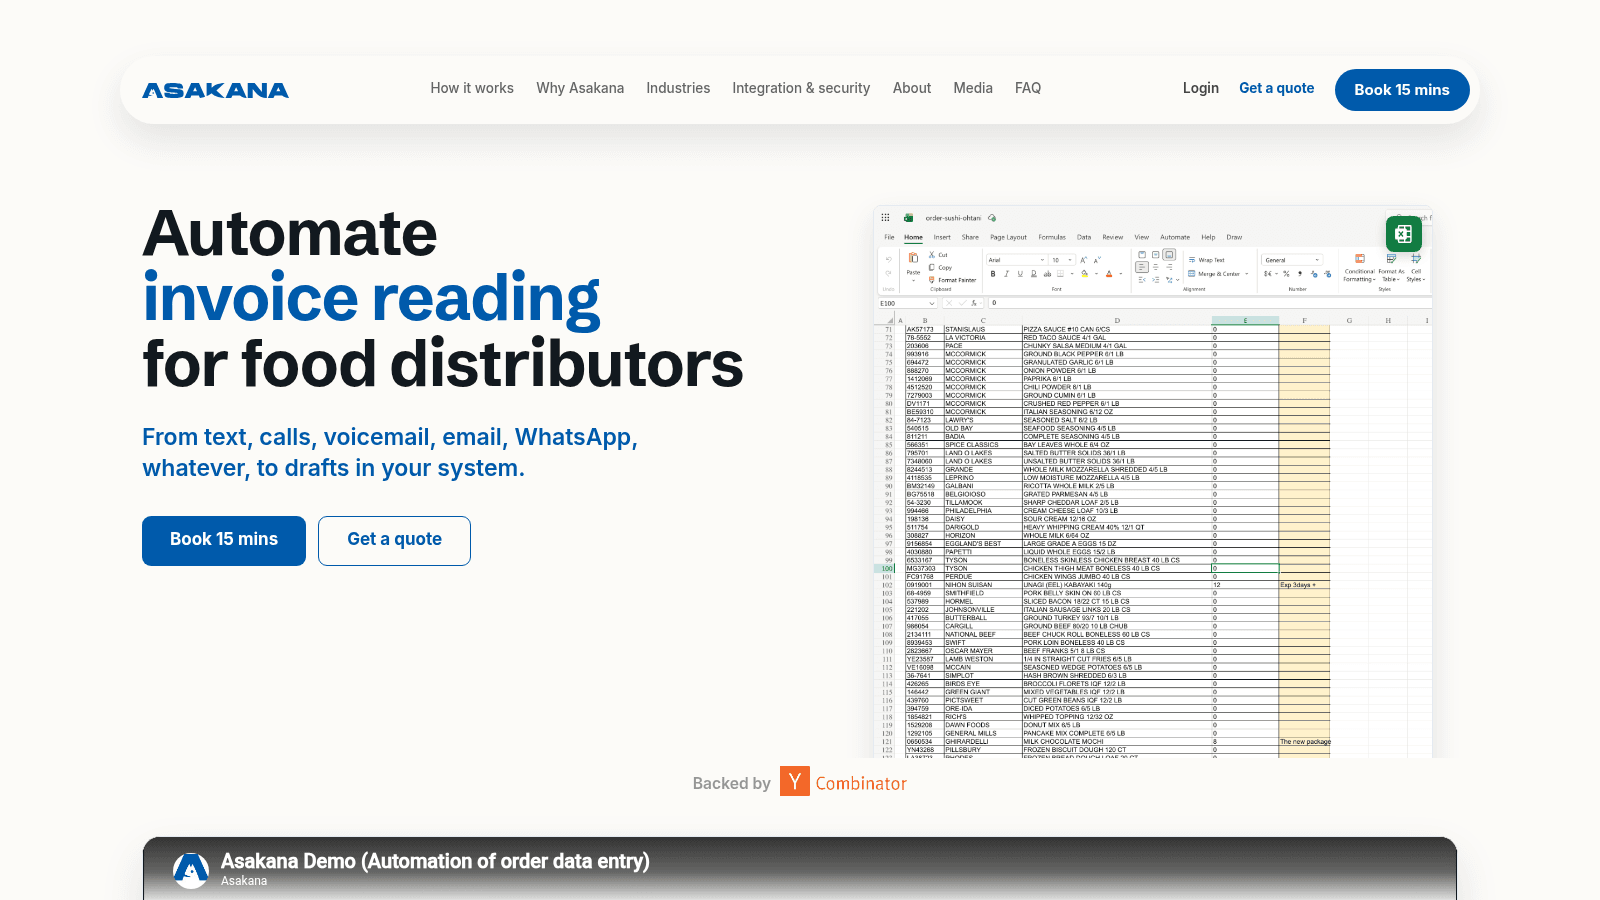This screenshot has height=900, width=1600.
Task: Click the header Book 15 mins button
Action: pyautogui.click(x=1402, y=90)
